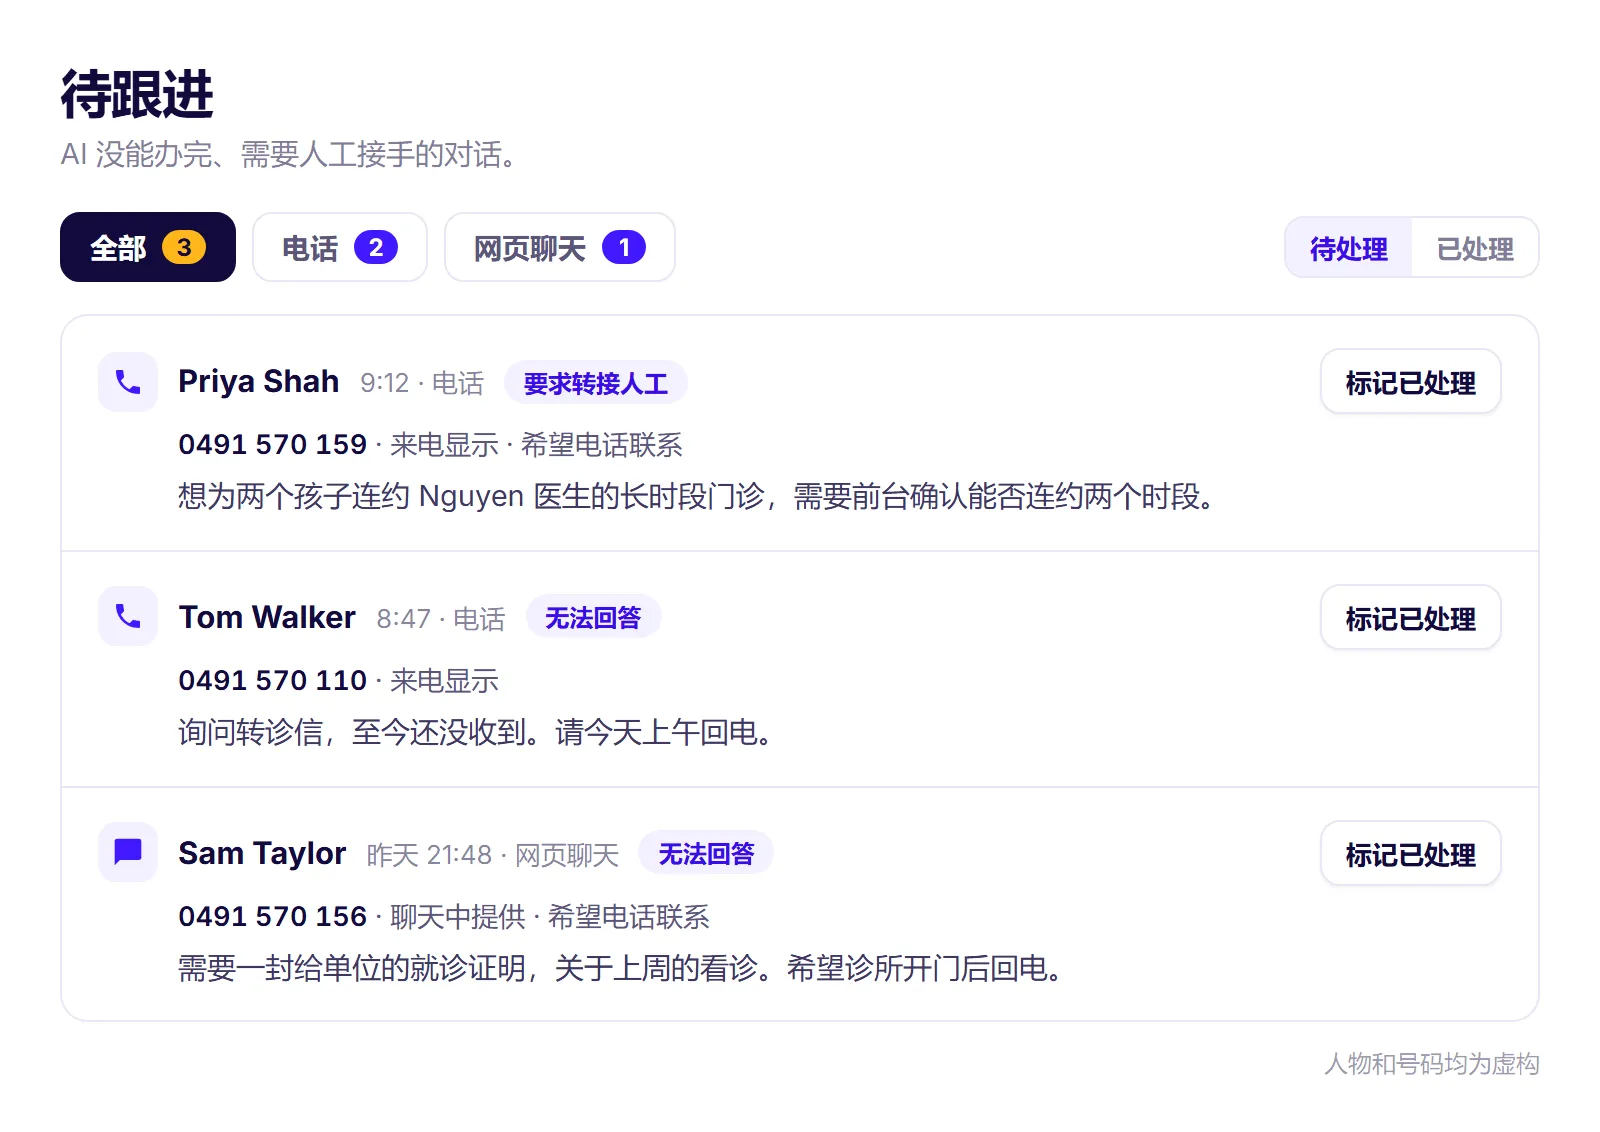Click the 无法回答 tag on Tom Walker
The width and height of the screenshot is (1600, 1132).
point(593,618)
